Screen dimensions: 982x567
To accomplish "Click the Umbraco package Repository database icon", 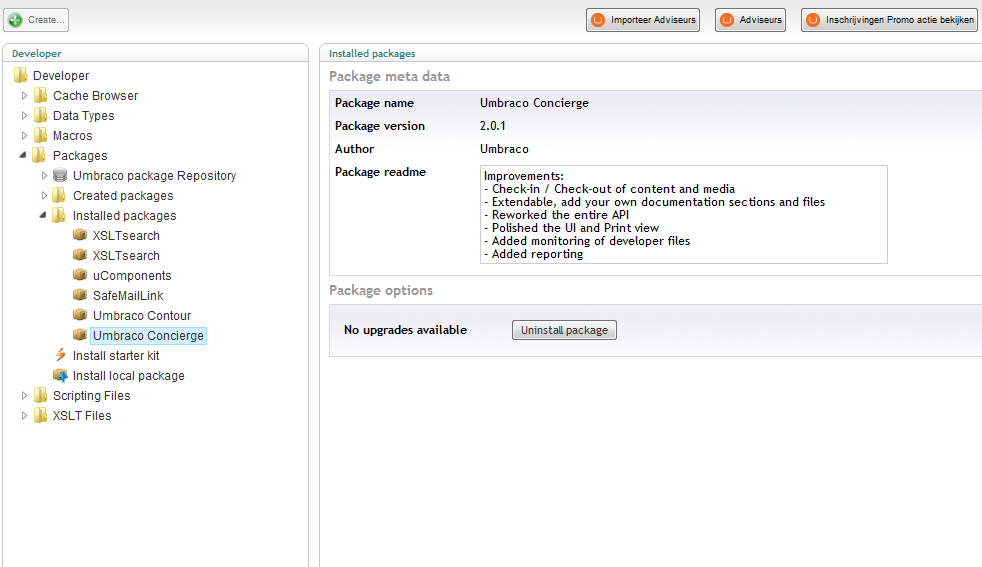I will (60, 175).
